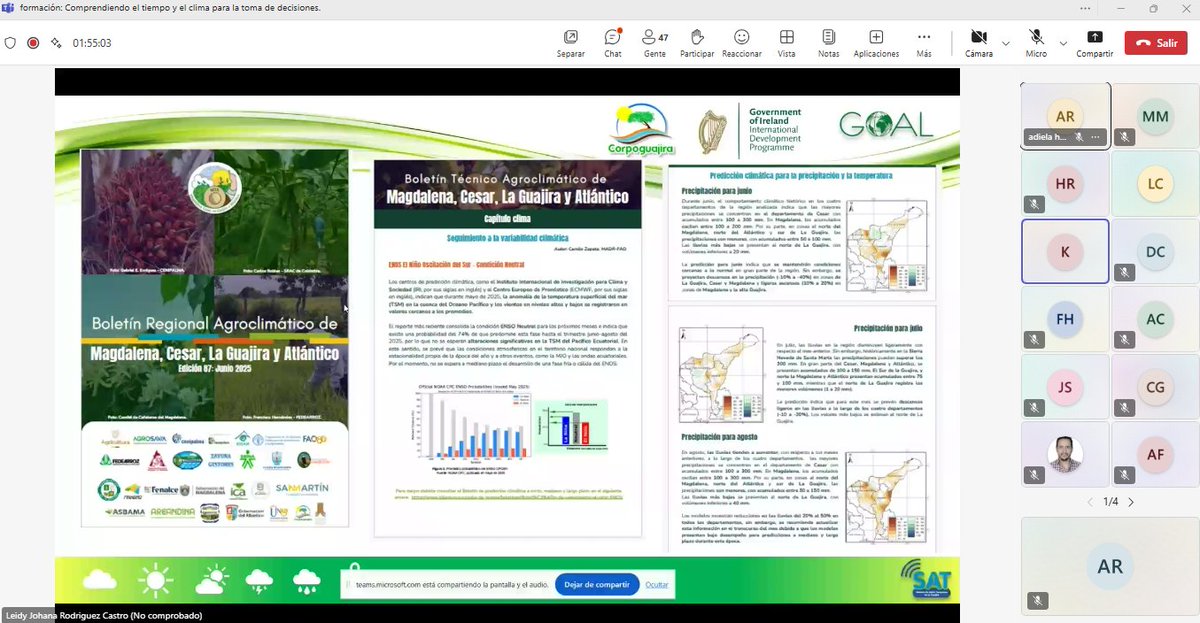Select the HR participant tile
1200x623 pixels.
[x=1065, y=184]
